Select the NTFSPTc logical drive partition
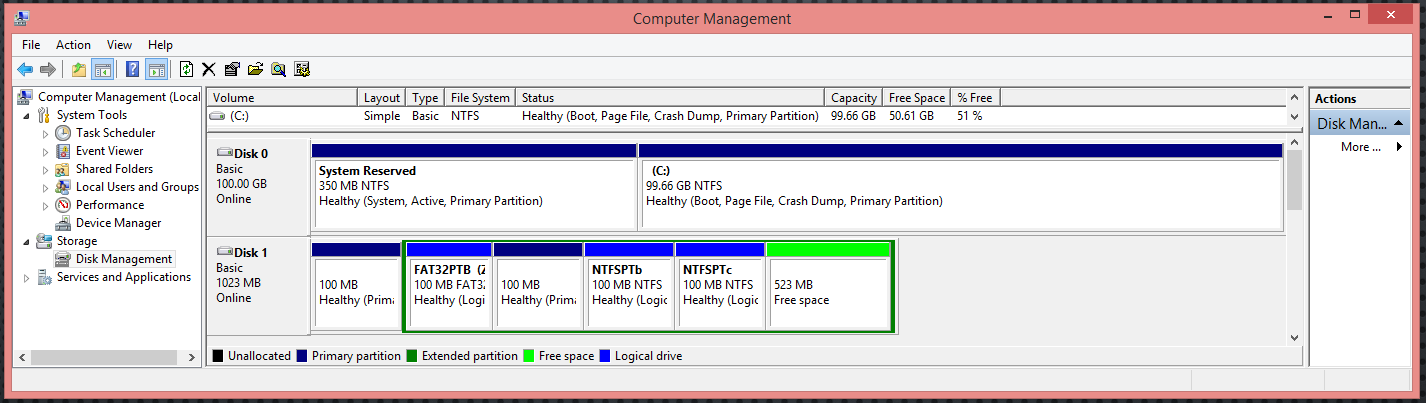Image resolution: width=1426 pixels, height=403 pixels. [719, 284]
